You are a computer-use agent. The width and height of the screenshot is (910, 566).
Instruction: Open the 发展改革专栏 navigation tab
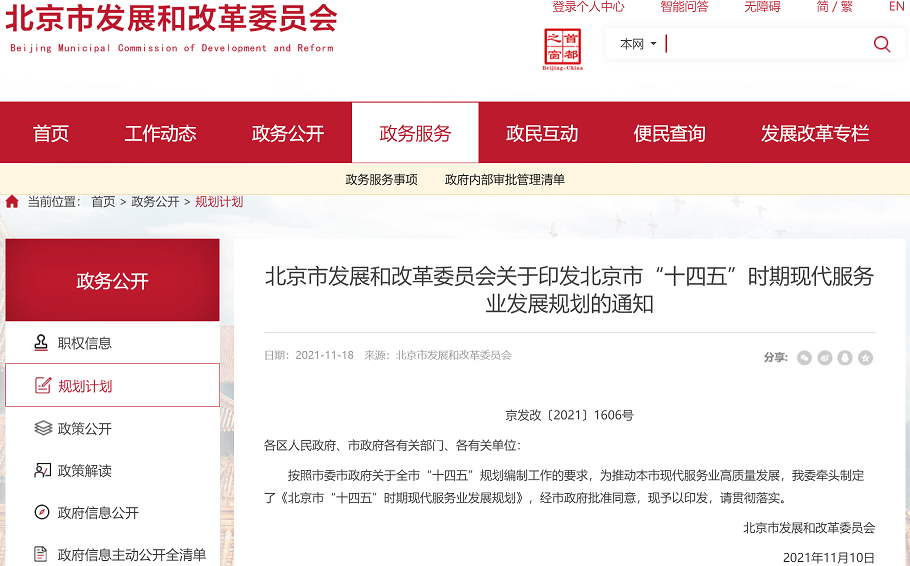[x=815, y=133]
